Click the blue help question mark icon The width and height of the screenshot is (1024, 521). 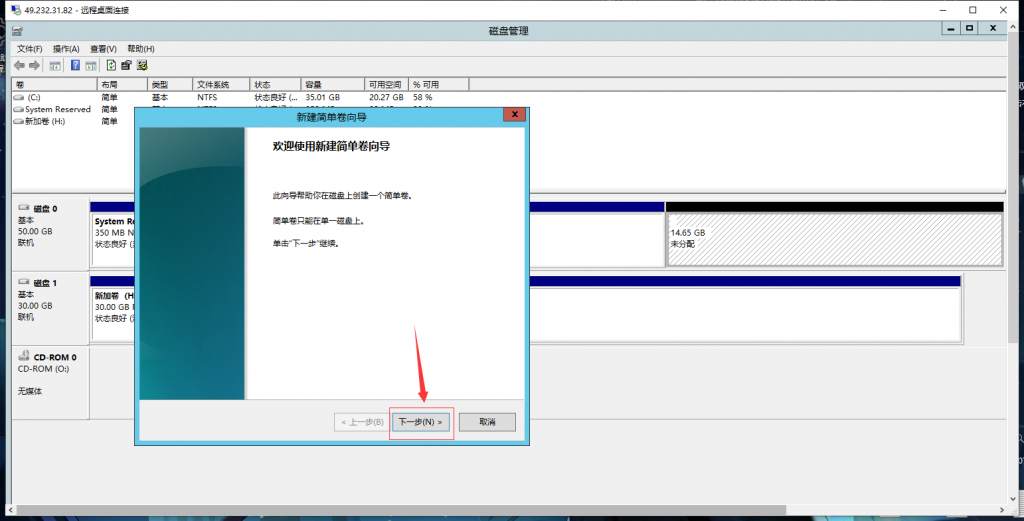point(75,65)
